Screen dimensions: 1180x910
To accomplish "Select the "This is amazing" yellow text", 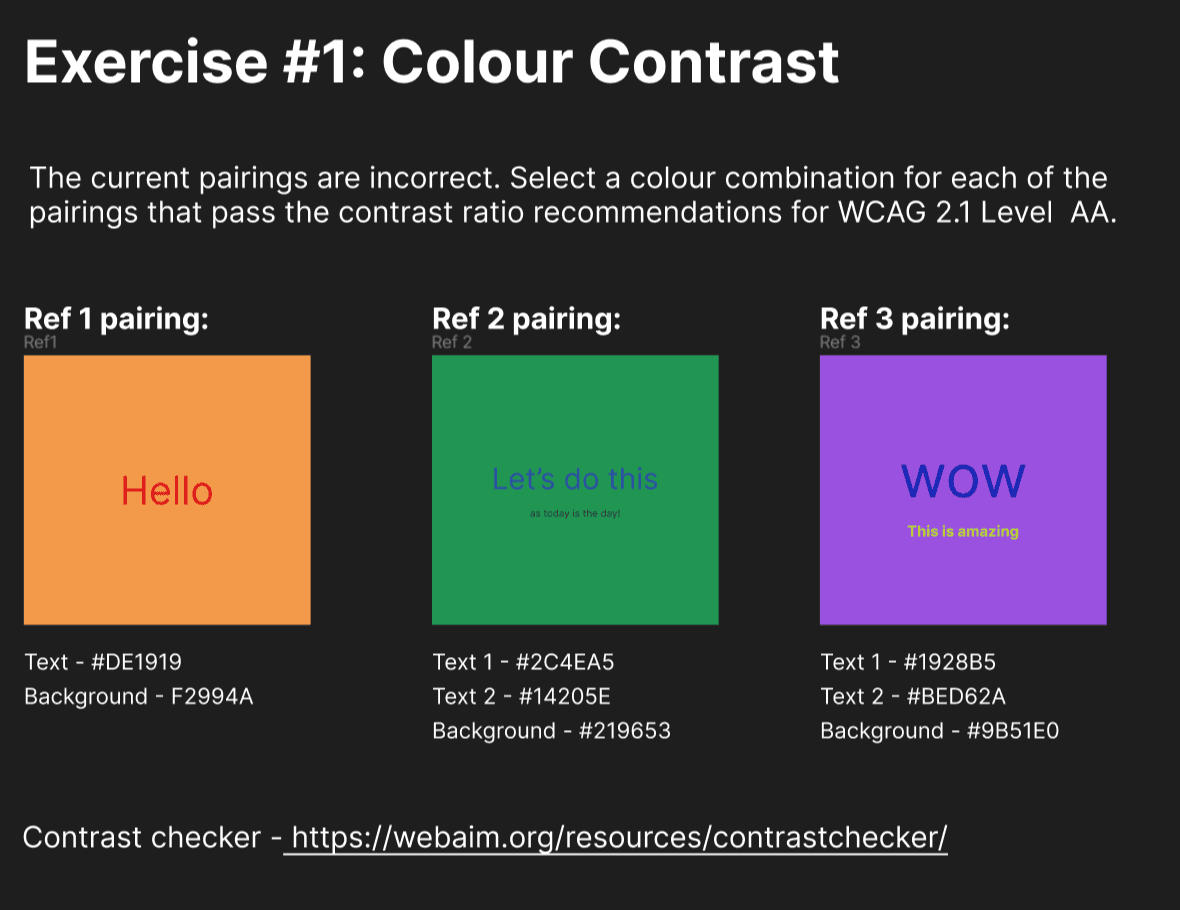I will [x=963, y=531].
